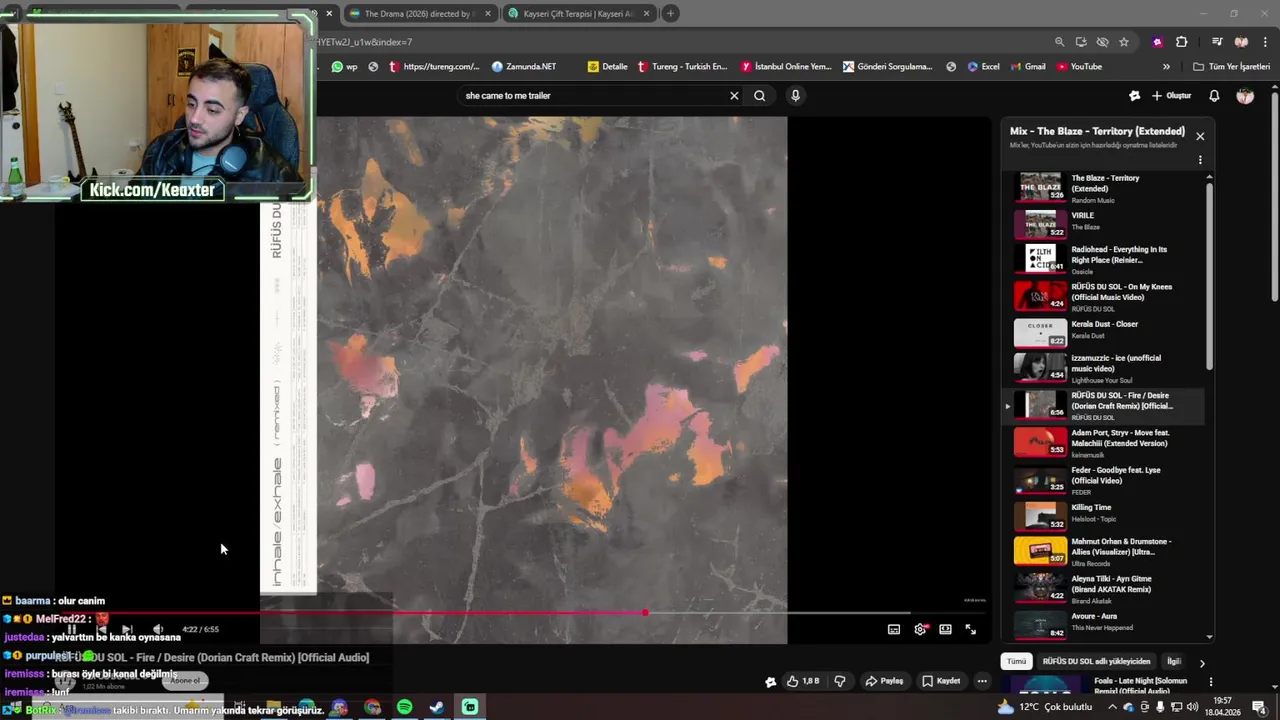Play 'Adam Port, Stryv - Move' entry
Image resolution: width=1280 pixels, height=720 pixels.
pos(1107,443)
